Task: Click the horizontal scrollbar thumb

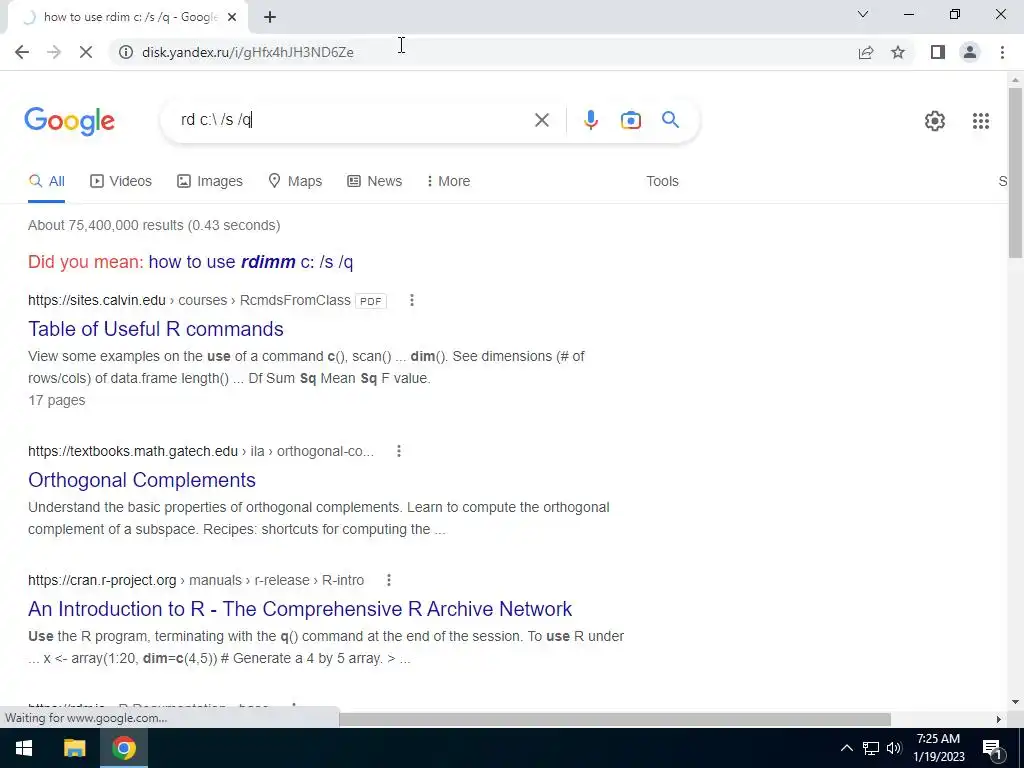Action: (614, 719)
